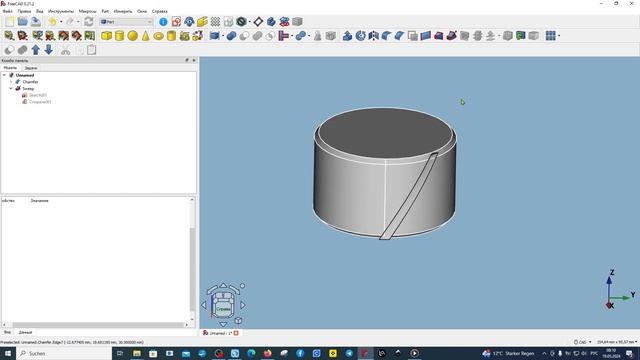Click the Fillet tool icon
Viewport: 640px width, 360px height.
(x=387, y=36)
